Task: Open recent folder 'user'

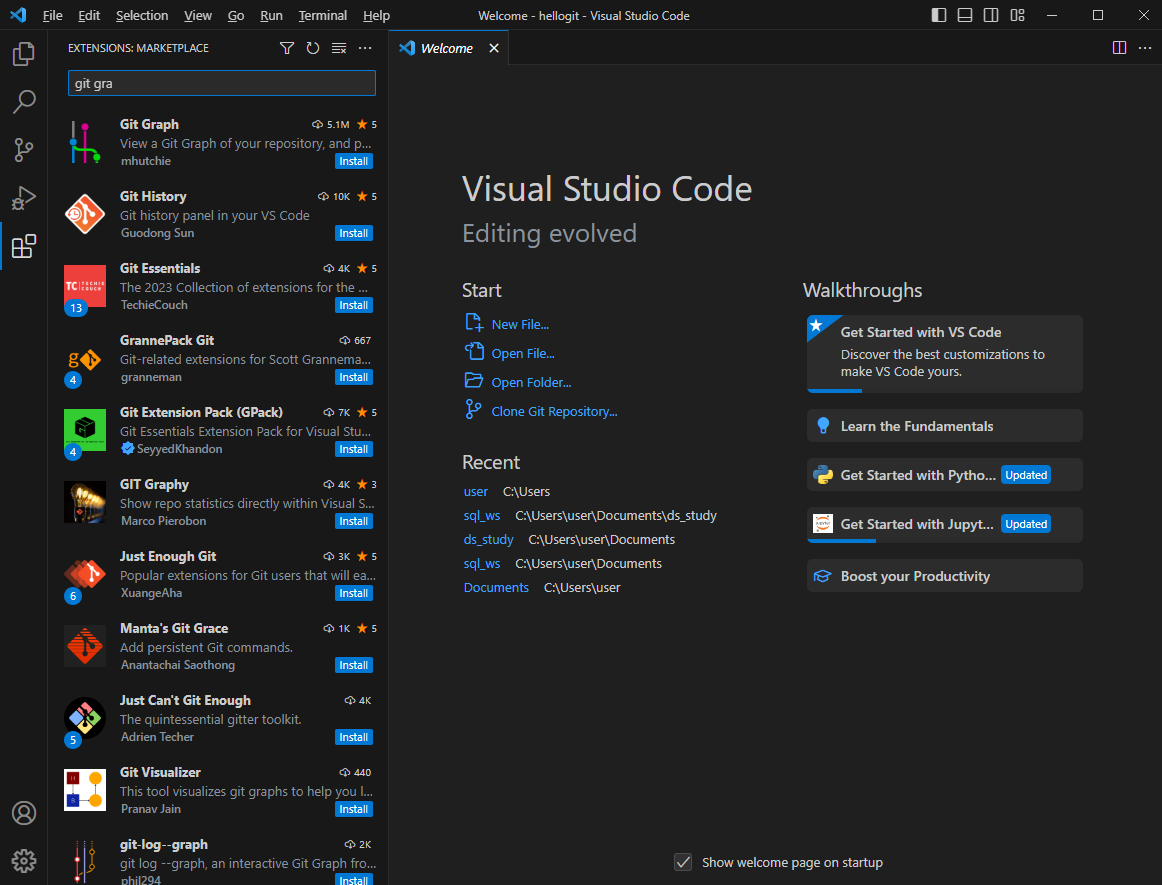Action: pos(476,491)
